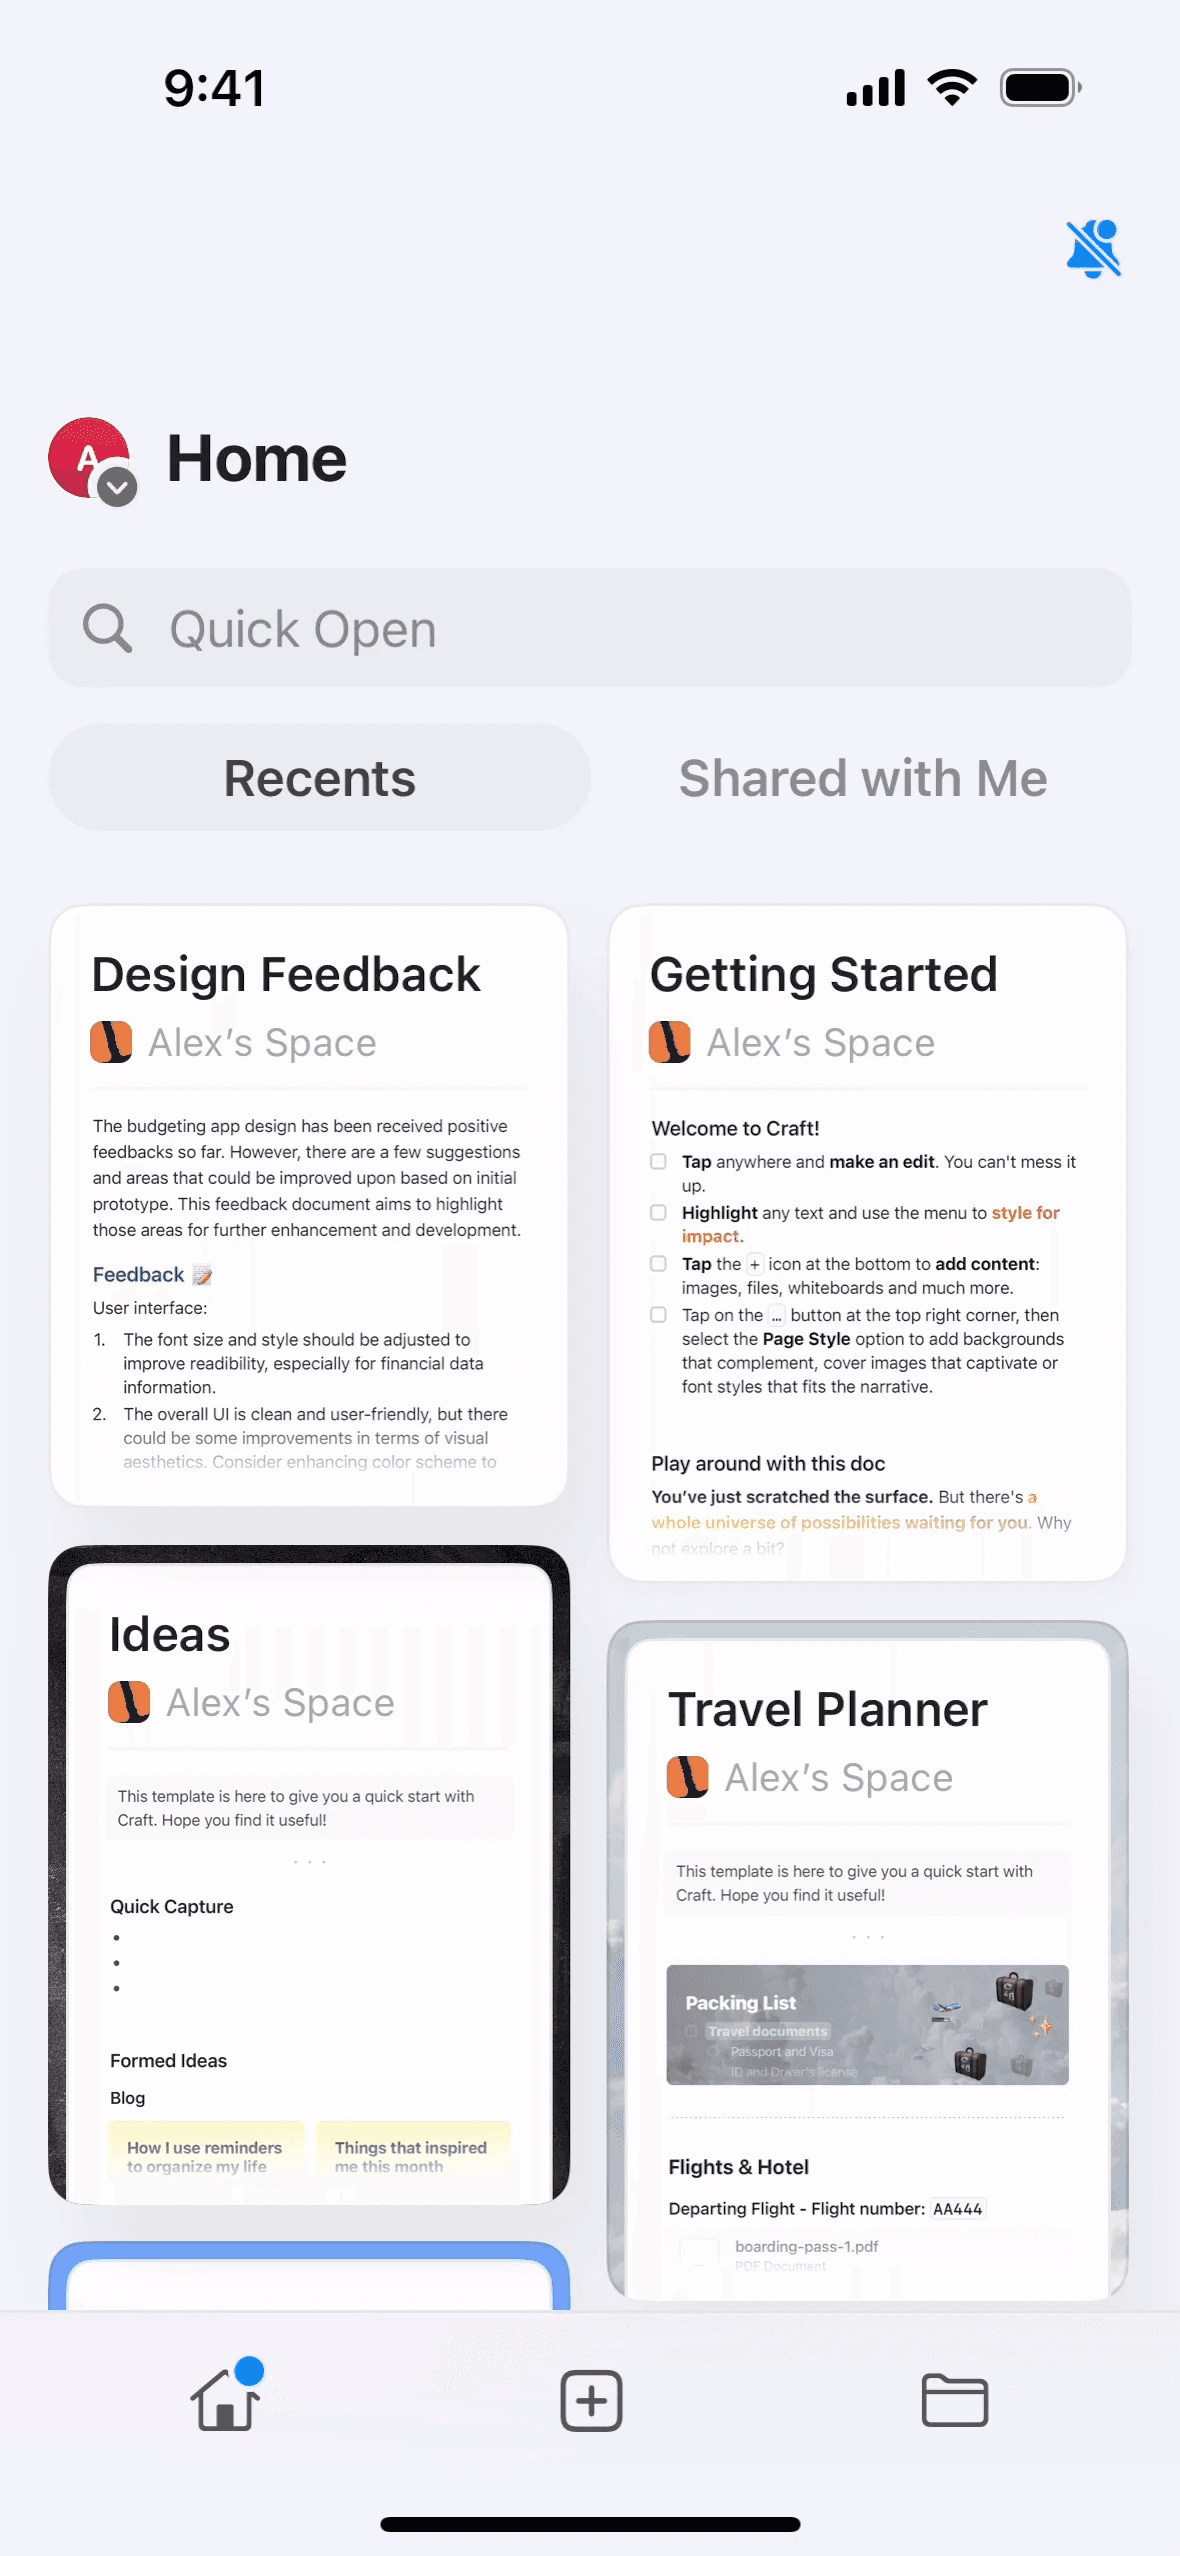This screenshot has width=1180, height=2556.
Task: Tap the Travel Planner document title
Action: coord(828,1709)
